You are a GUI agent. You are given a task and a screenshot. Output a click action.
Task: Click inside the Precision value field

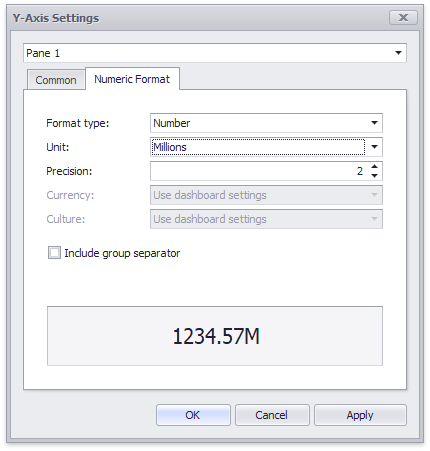coord(259,171)
